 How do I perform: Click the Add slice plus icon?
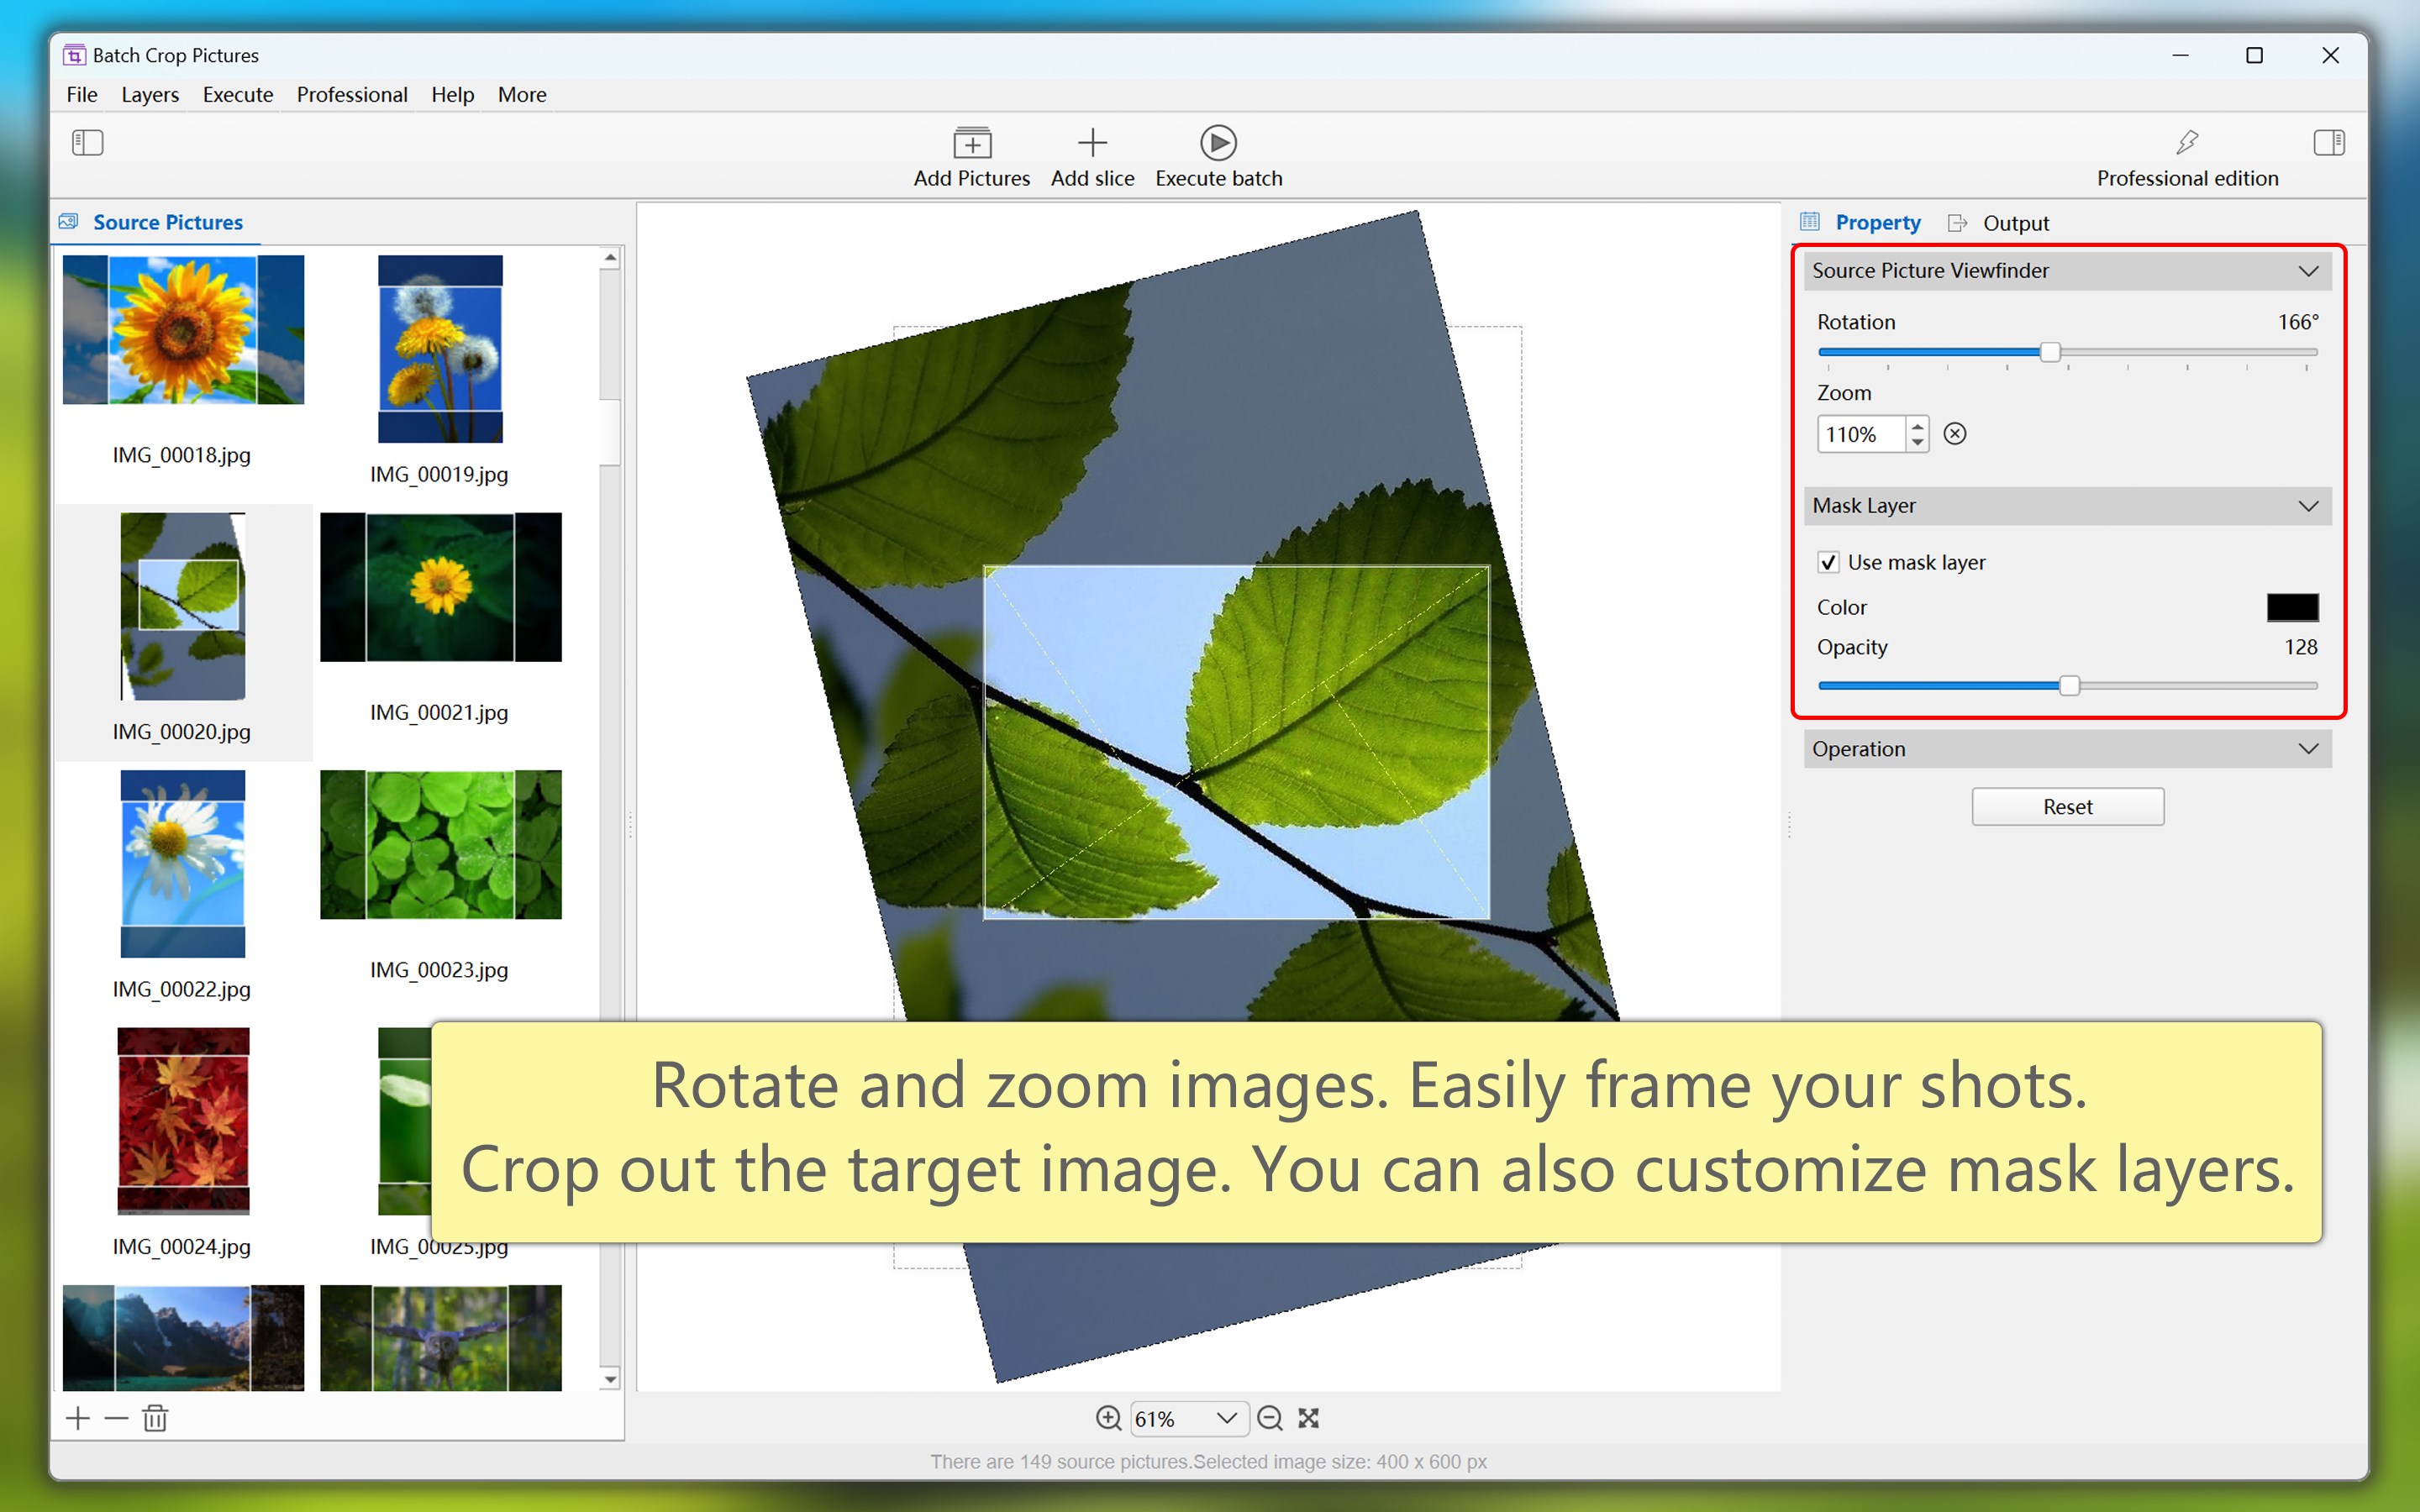point(1092,144)
